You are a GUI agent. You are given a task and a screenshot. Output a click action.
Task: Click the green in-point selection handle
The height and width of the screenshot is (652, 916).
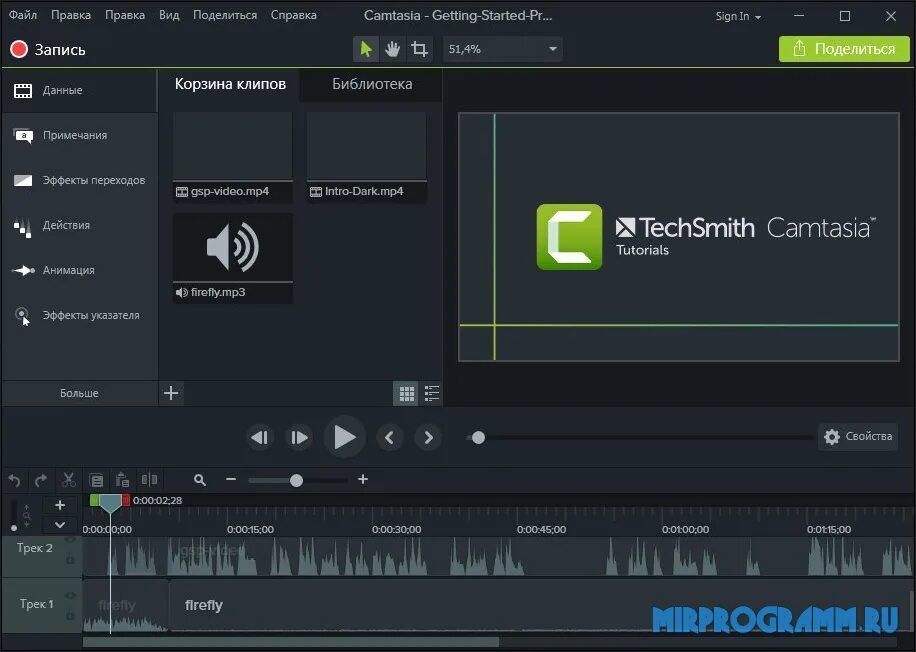(x=94, y=500)
